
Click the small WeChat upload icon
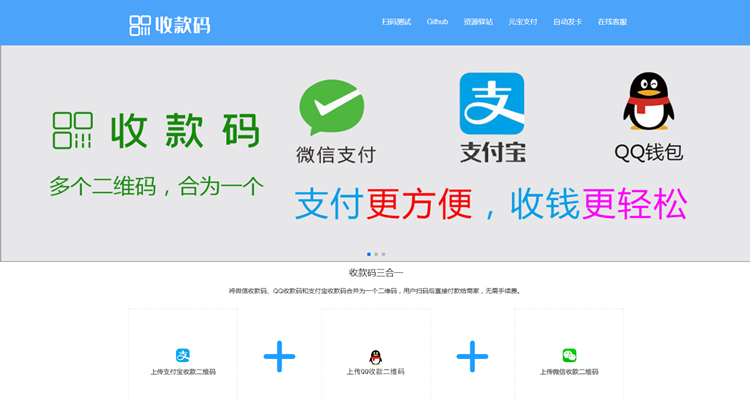[x=569, y=355]
